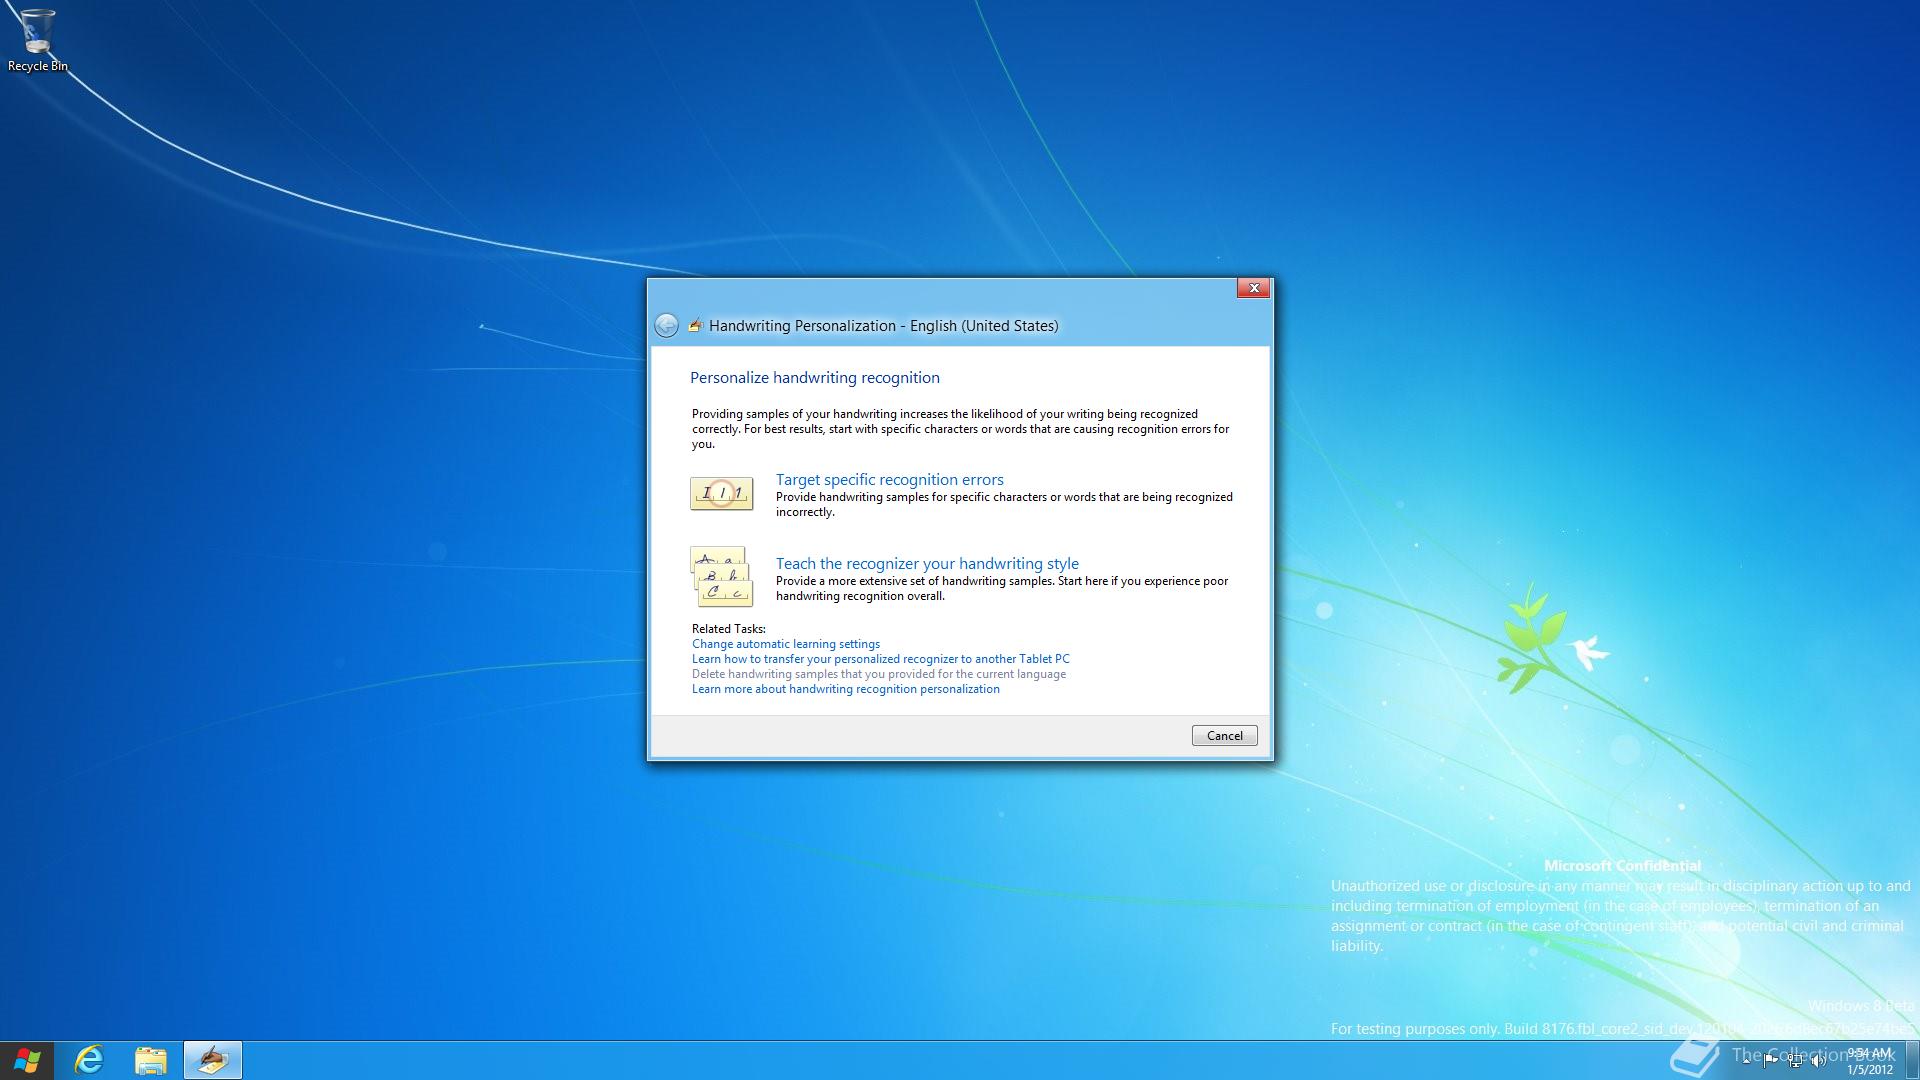Open the Recycle Bin desktop icon

[x=37, y=40]
